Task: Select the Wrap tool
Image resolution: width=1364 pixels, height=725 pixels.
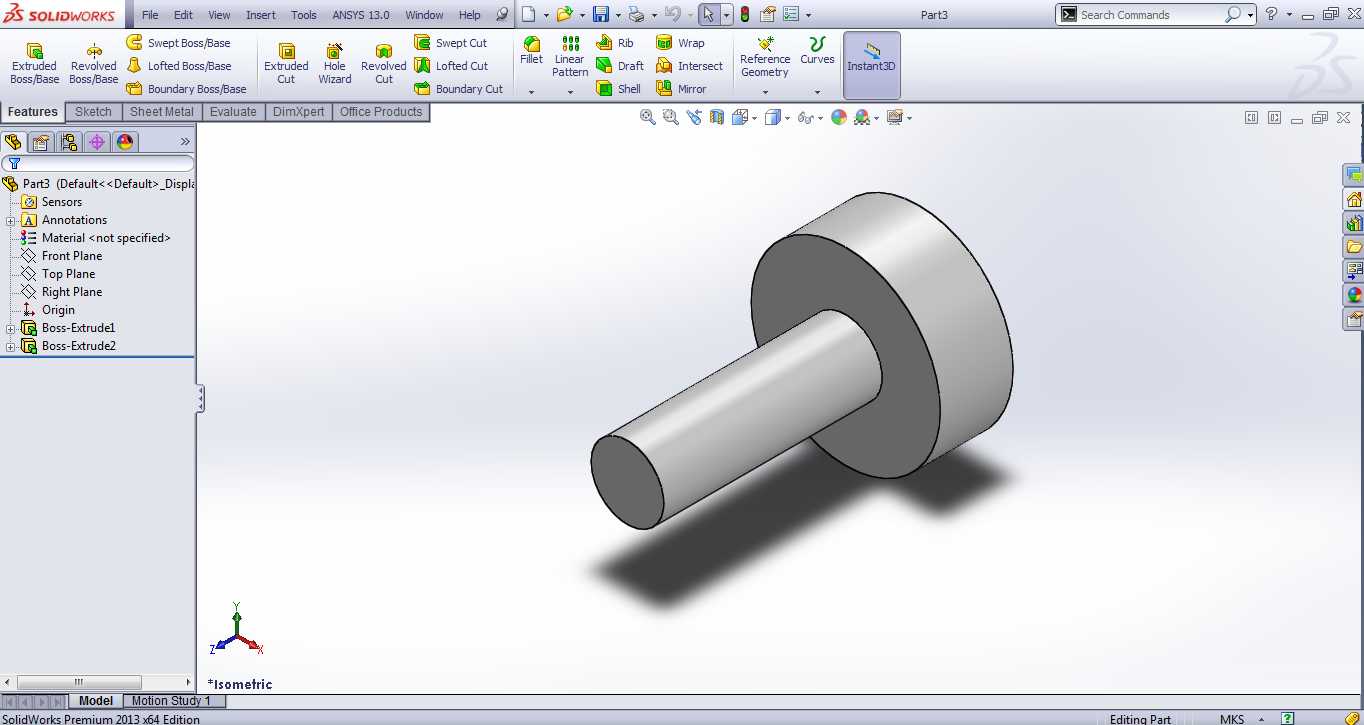Action: (x=680, y=43)
